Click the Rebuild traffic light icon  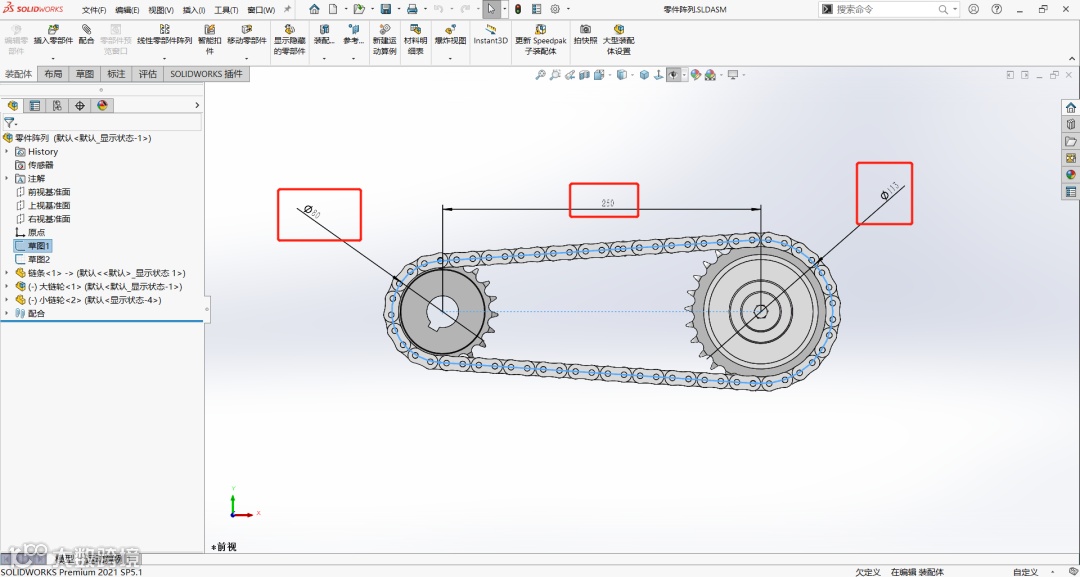(x=517, y=10)
